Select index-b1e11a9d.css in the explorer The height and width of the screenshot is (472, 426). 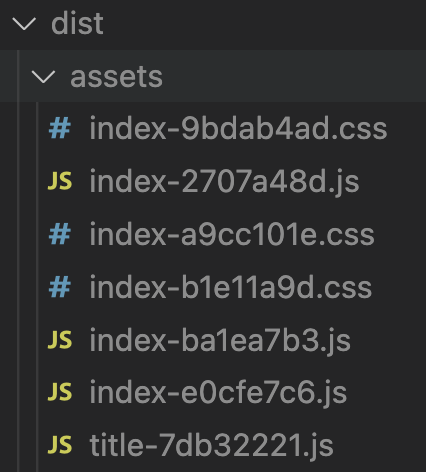pos(230,287)
